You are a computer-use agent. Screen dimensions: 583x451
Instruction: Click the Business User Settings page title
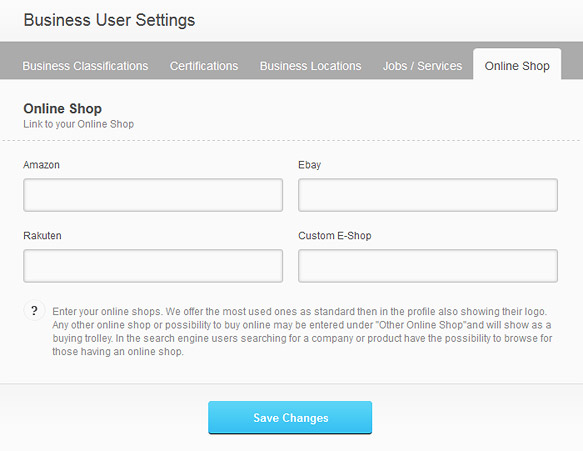(109, 20)
